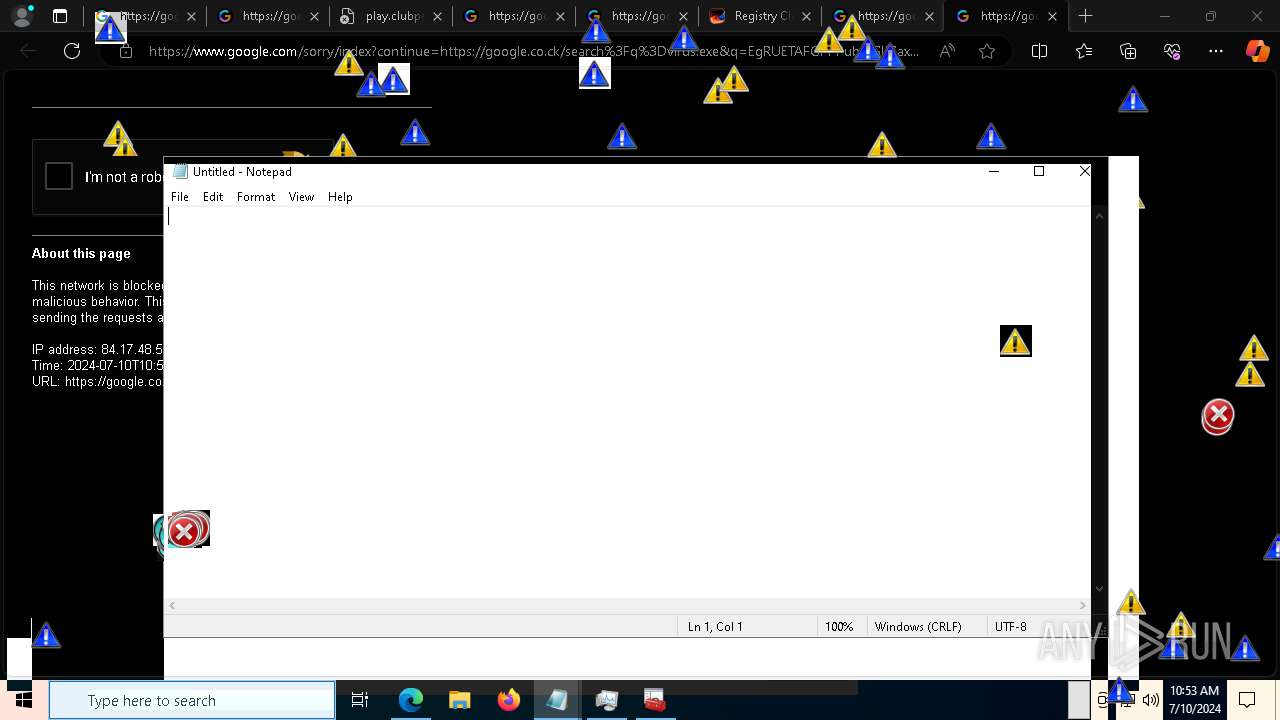Viewport: 1280px width, 720px height.
Task: Click Notepad horizontal scrollbar right arrow
Action: pyautogui.click(x=1082, y=605)
